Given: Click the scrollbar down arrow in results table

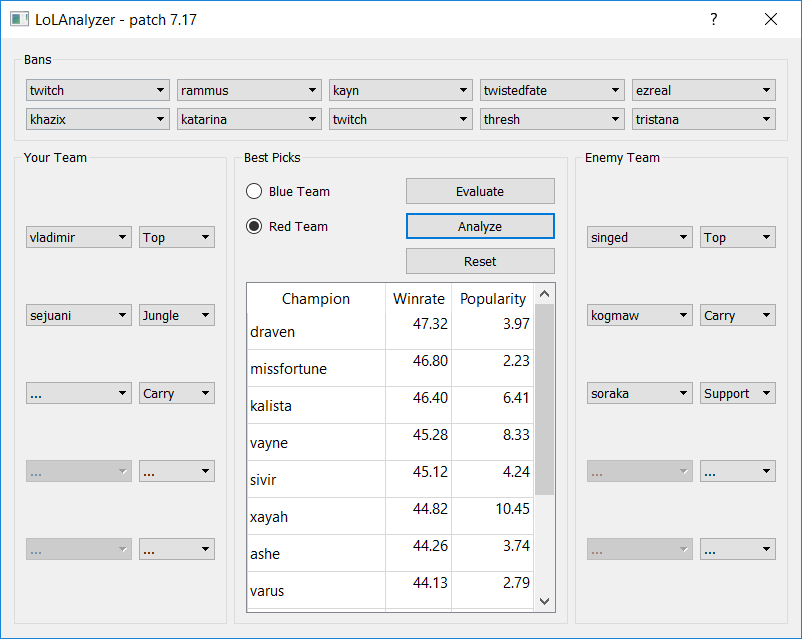Looking at the screenshot, I should click(x=544, y=601).
